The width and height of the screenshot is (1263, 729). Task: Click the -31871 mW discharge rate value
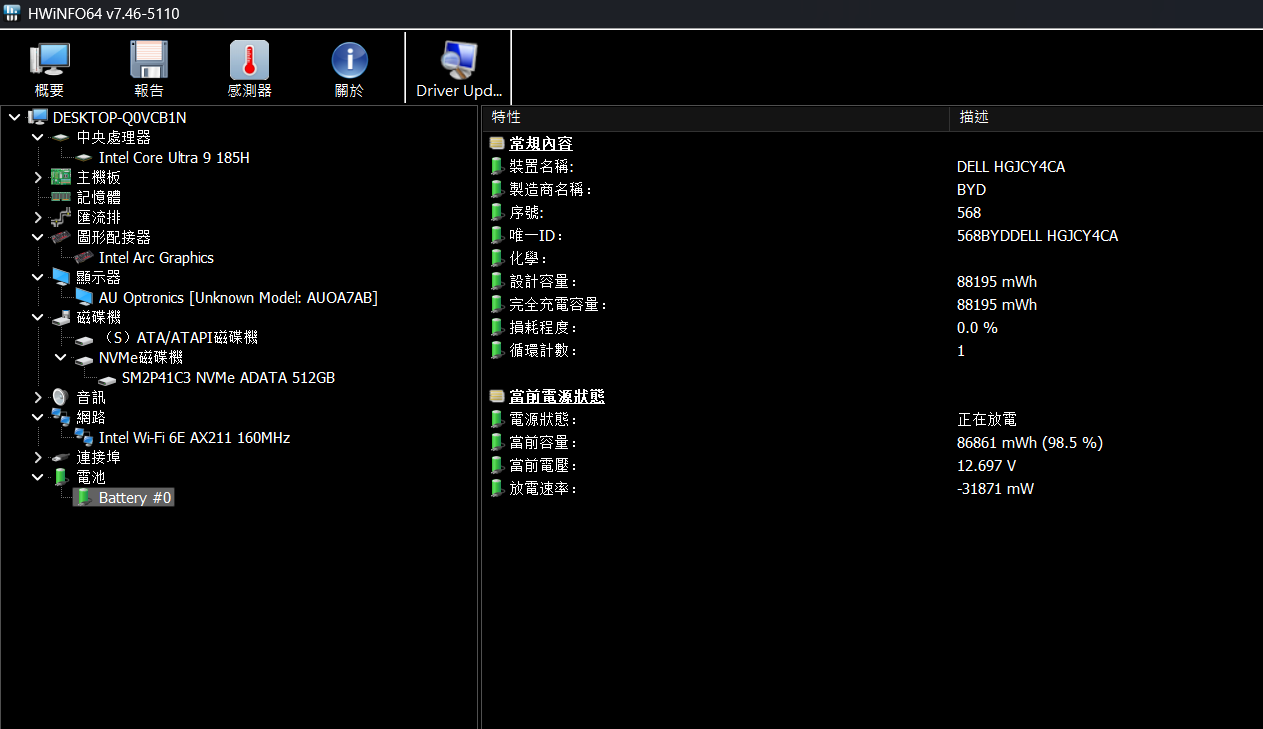pos(995,489)
